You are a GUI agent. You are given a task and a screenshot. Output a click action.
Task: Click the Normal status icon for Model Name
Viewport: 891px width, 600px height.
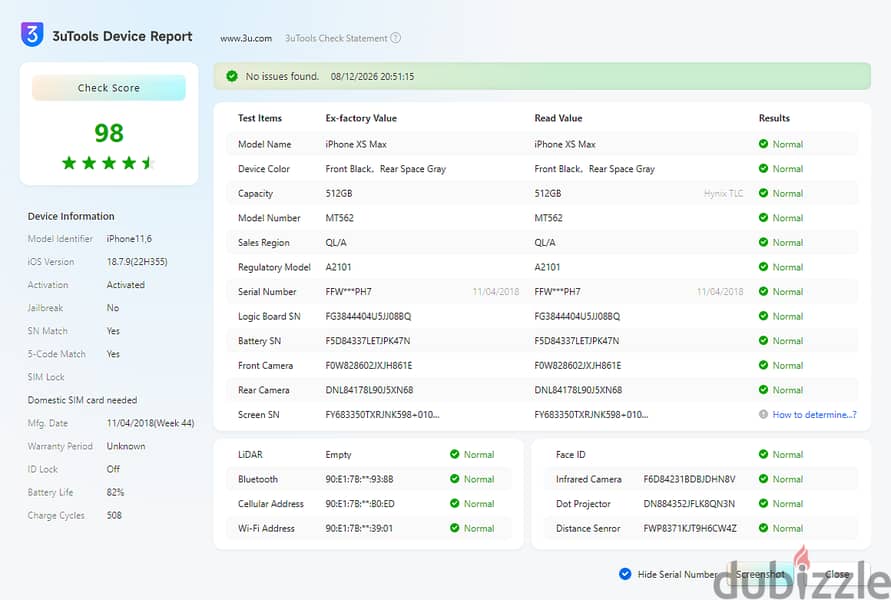pos(763,144)
